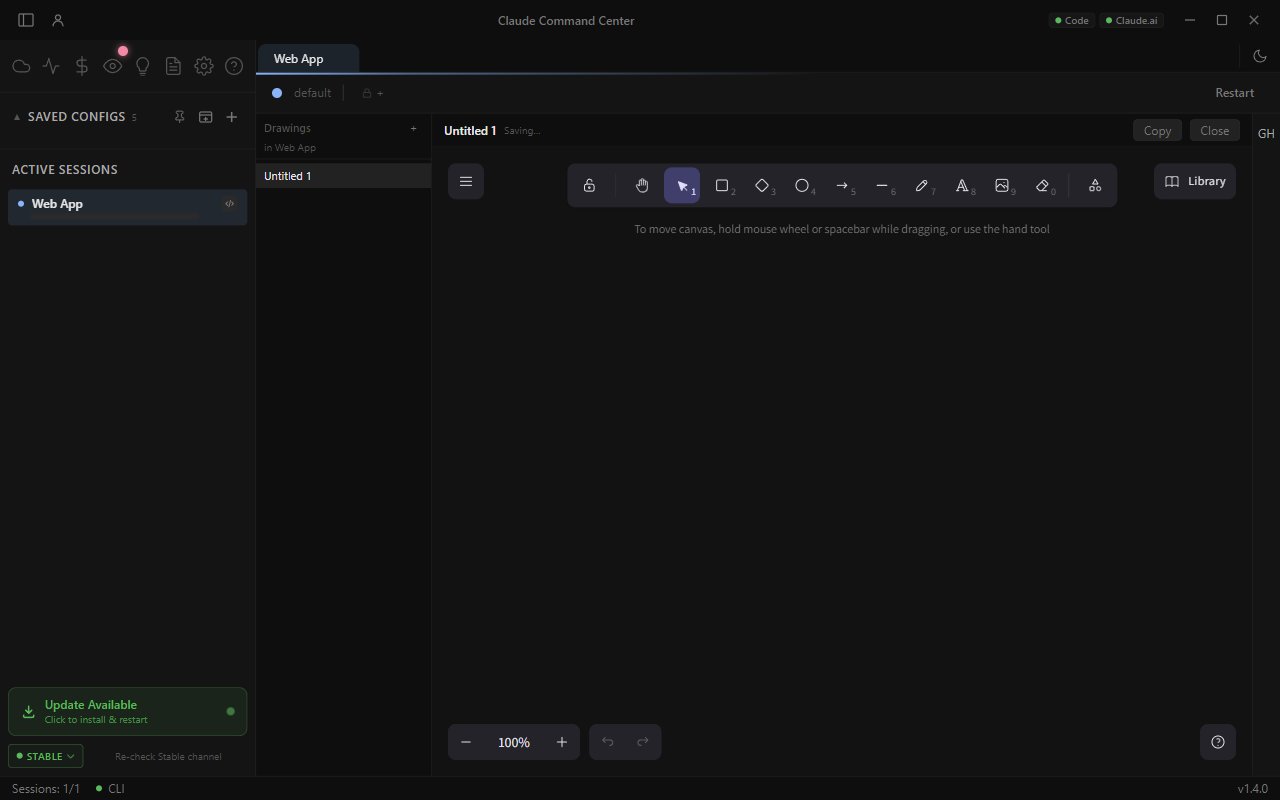Screen dimensions: 1280x800
Task: Click the code badge on Web App session
Action: [x=230, y=203]
